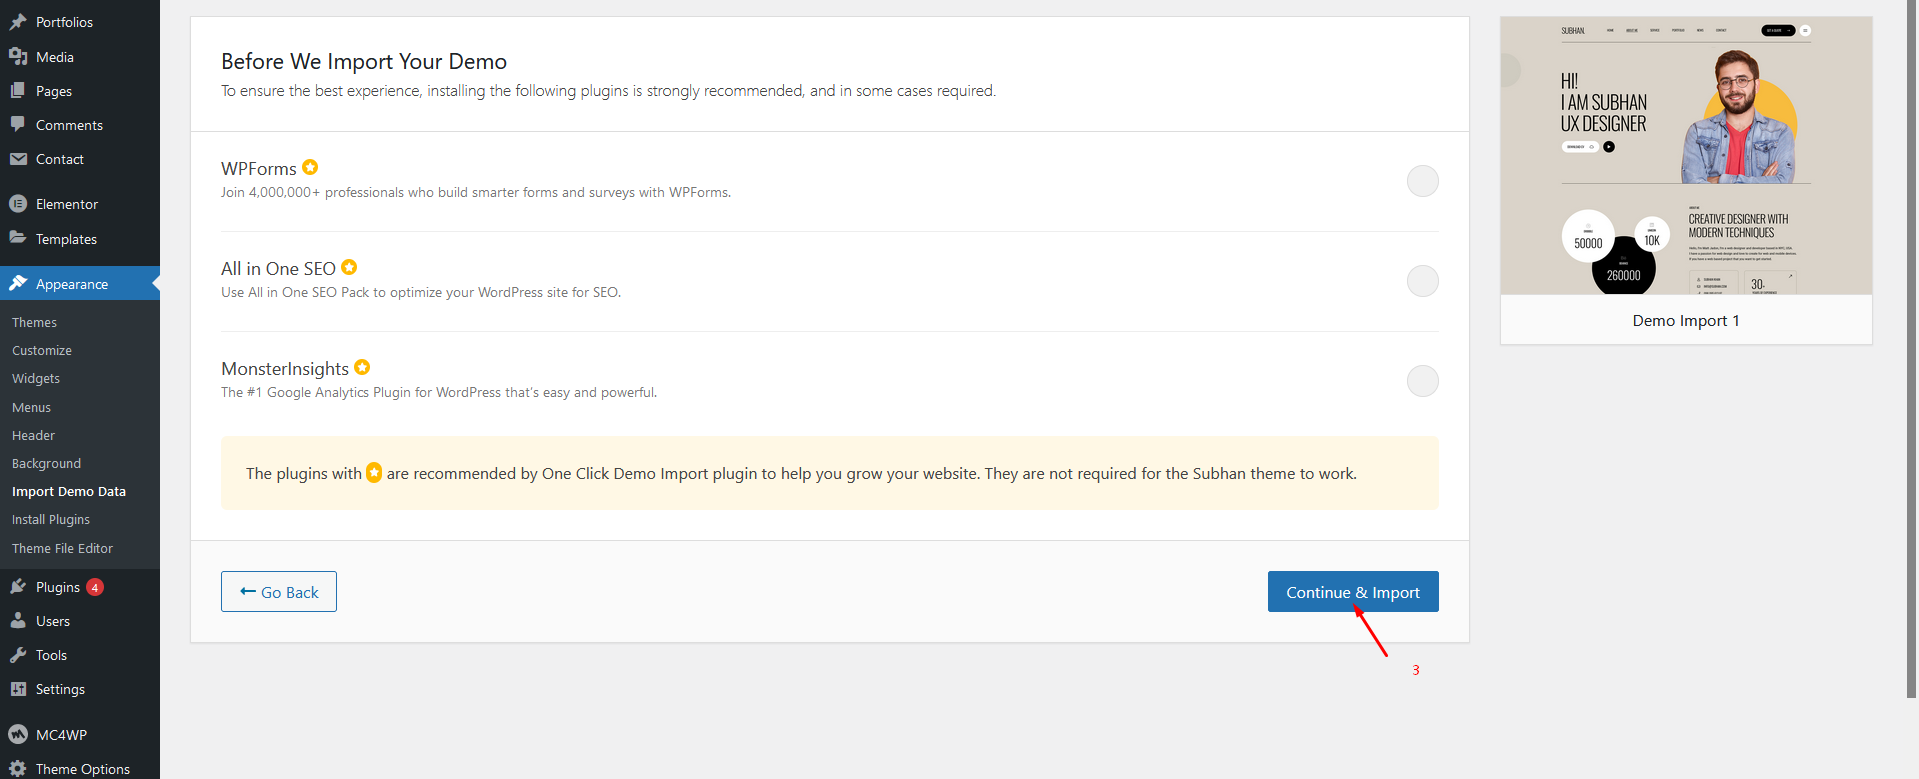Image resolution: width=1919 pixels, height=779 pixels.
Task: Click the Settings sliders icon
Action: 18,689
